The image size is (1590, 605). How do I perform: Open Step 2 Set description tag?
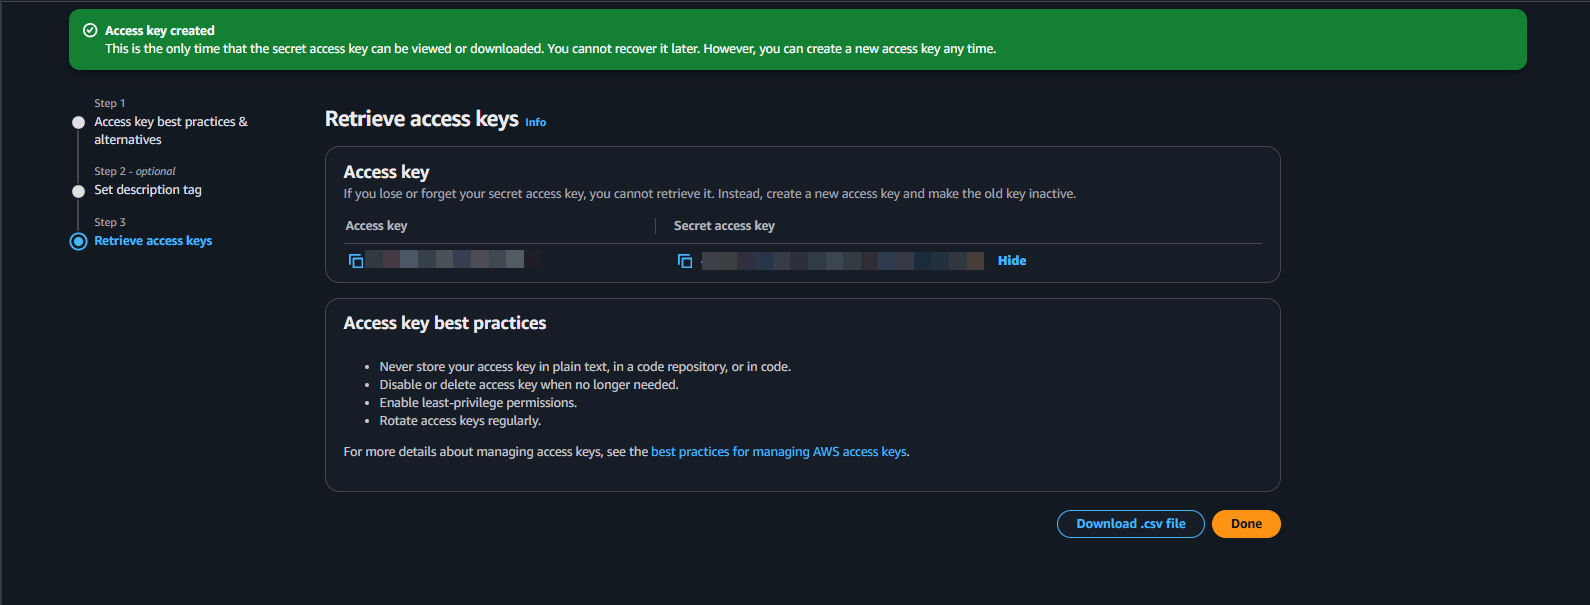147,189
